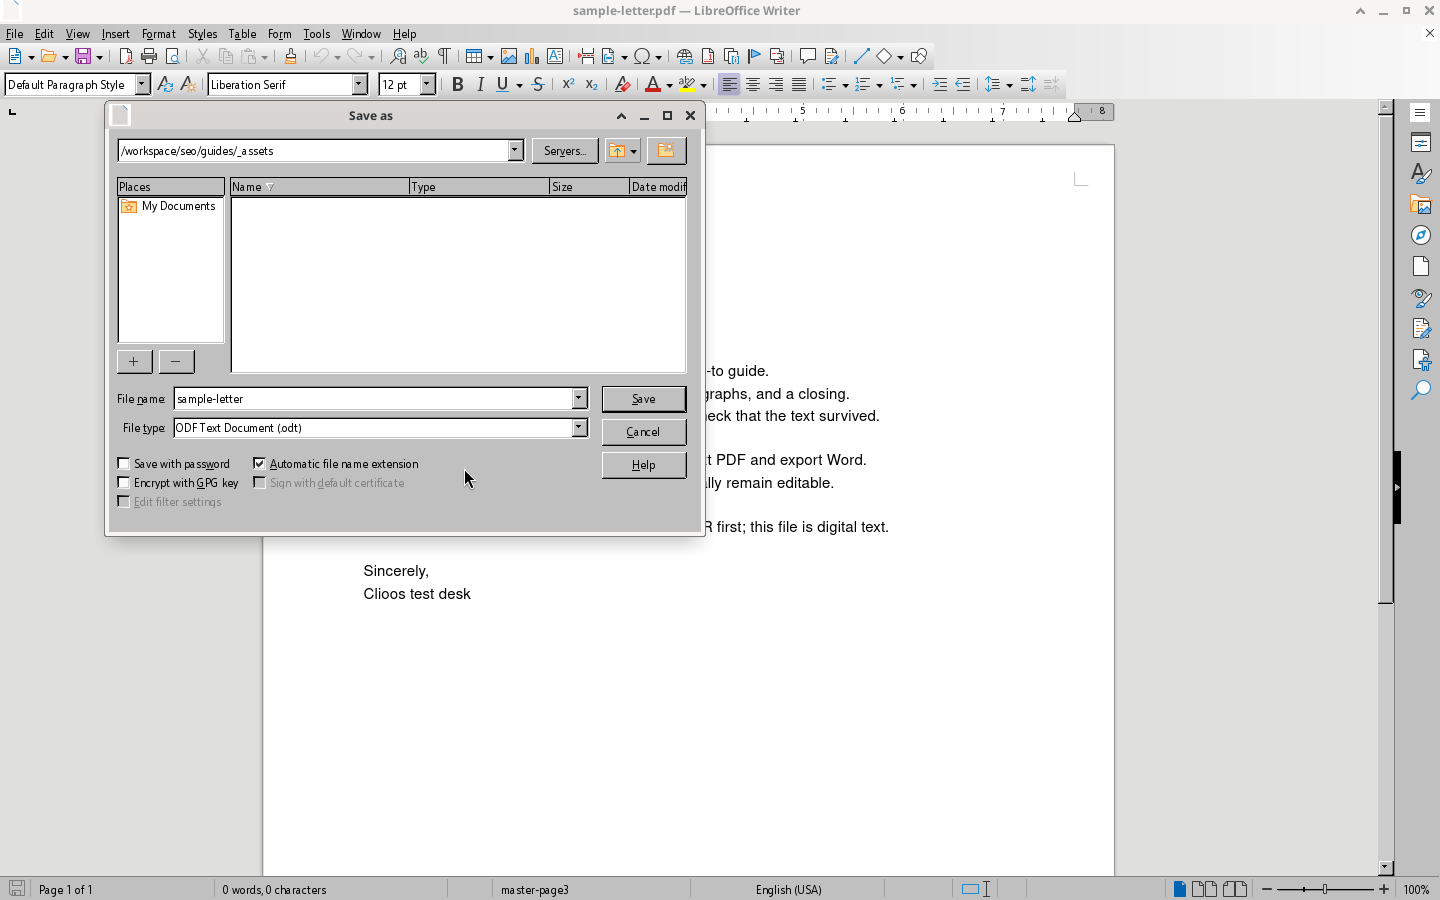Click Find and Replace toolbar icon

398,56
